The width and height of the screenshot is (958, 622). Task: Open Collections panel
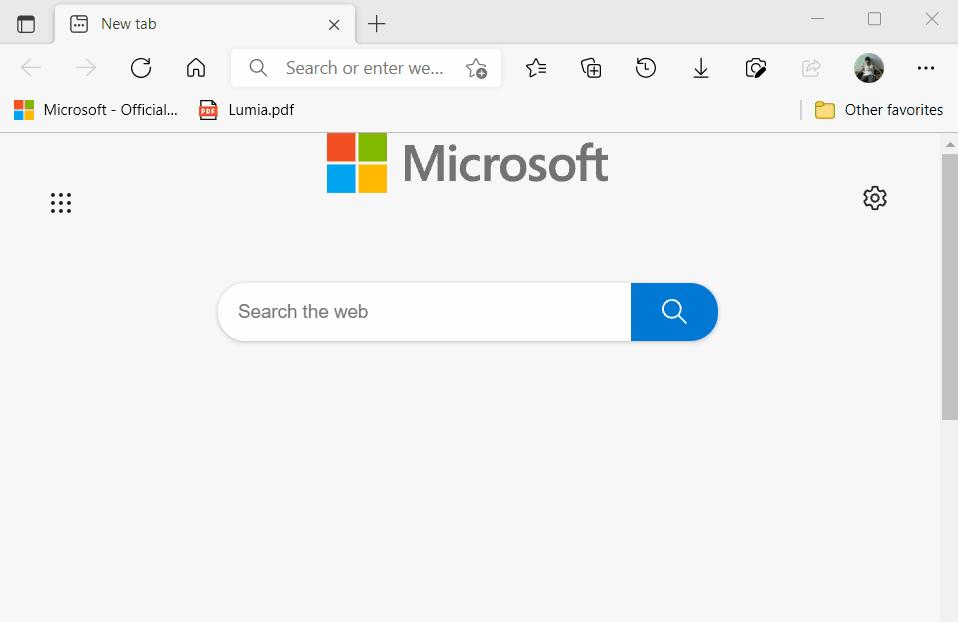coord(591,68)
